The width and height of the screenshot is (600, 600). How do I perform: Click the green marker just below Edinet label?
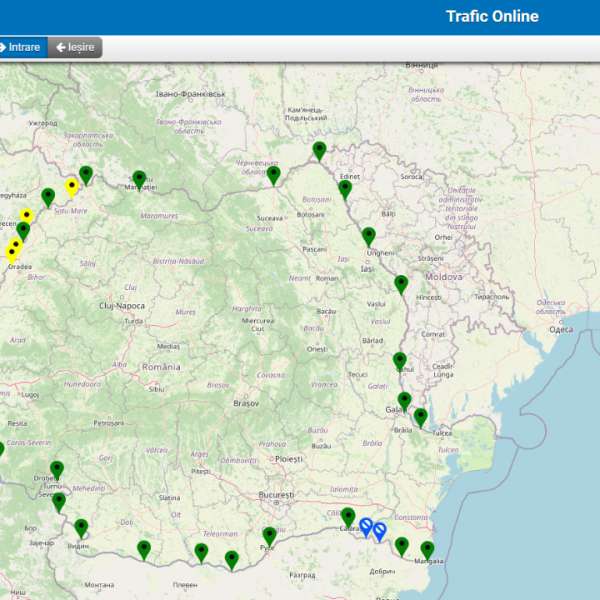pos(345,190)
